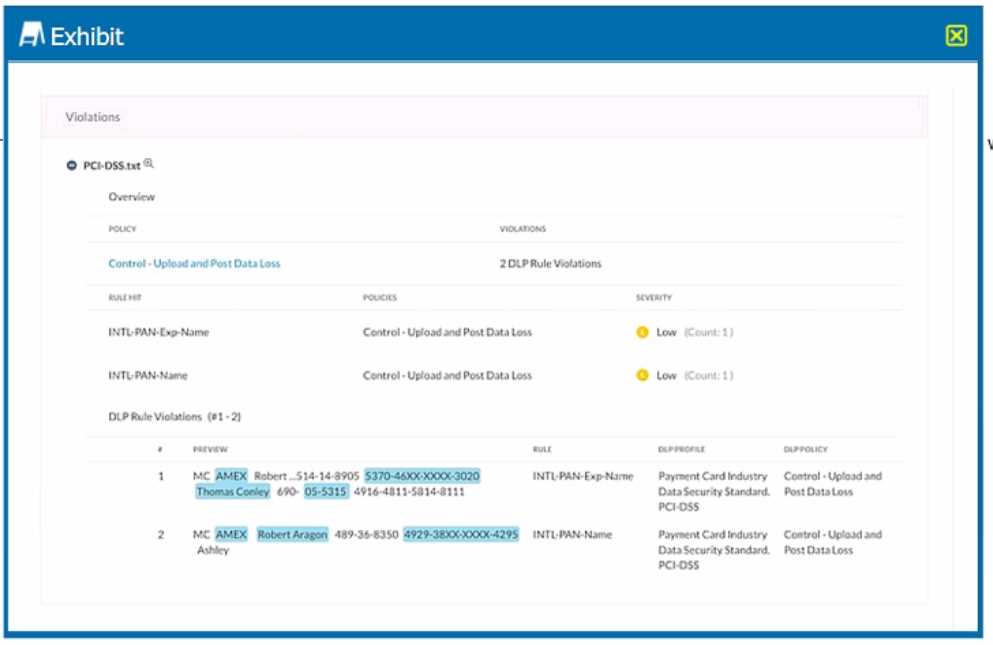Image resolution: width=993 pixels, height=645 pixels.
Task: Select the INTL-PAN-Exp-Name rule hit
Action: pyautogui.click(x=158, y=332)
